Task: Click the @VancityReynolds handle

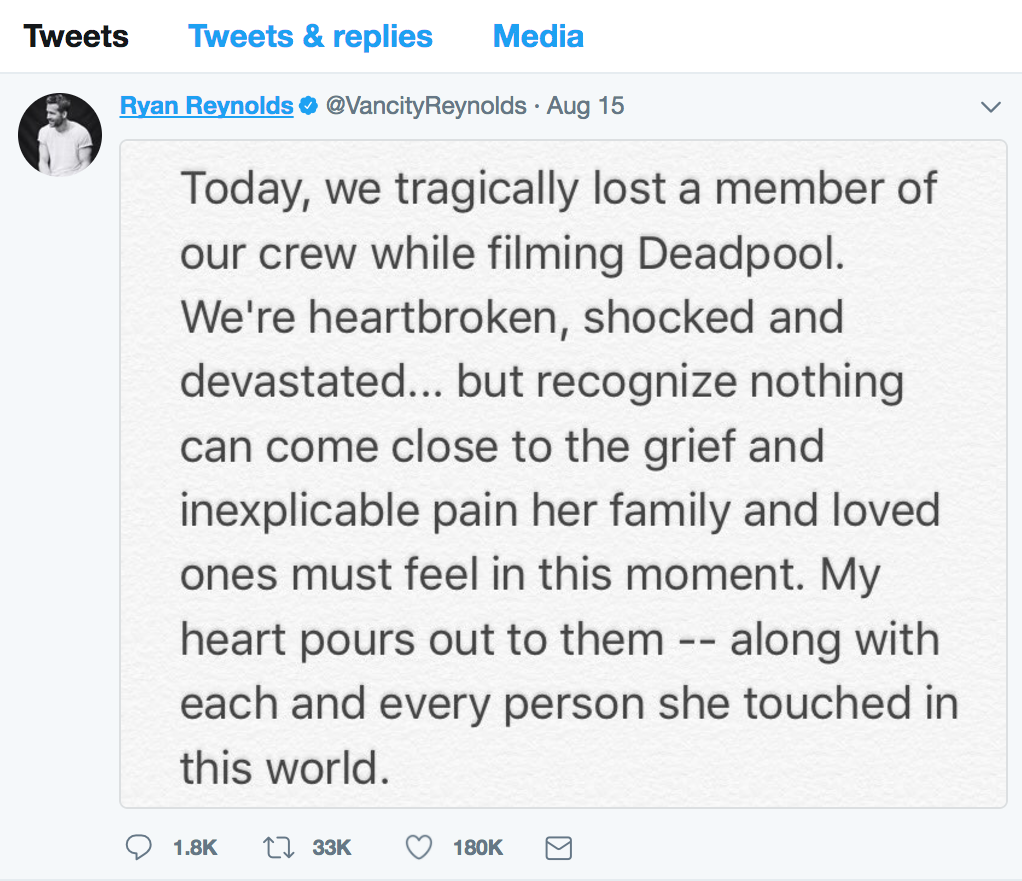Action: pyautogui.click(x=426, y=106)
